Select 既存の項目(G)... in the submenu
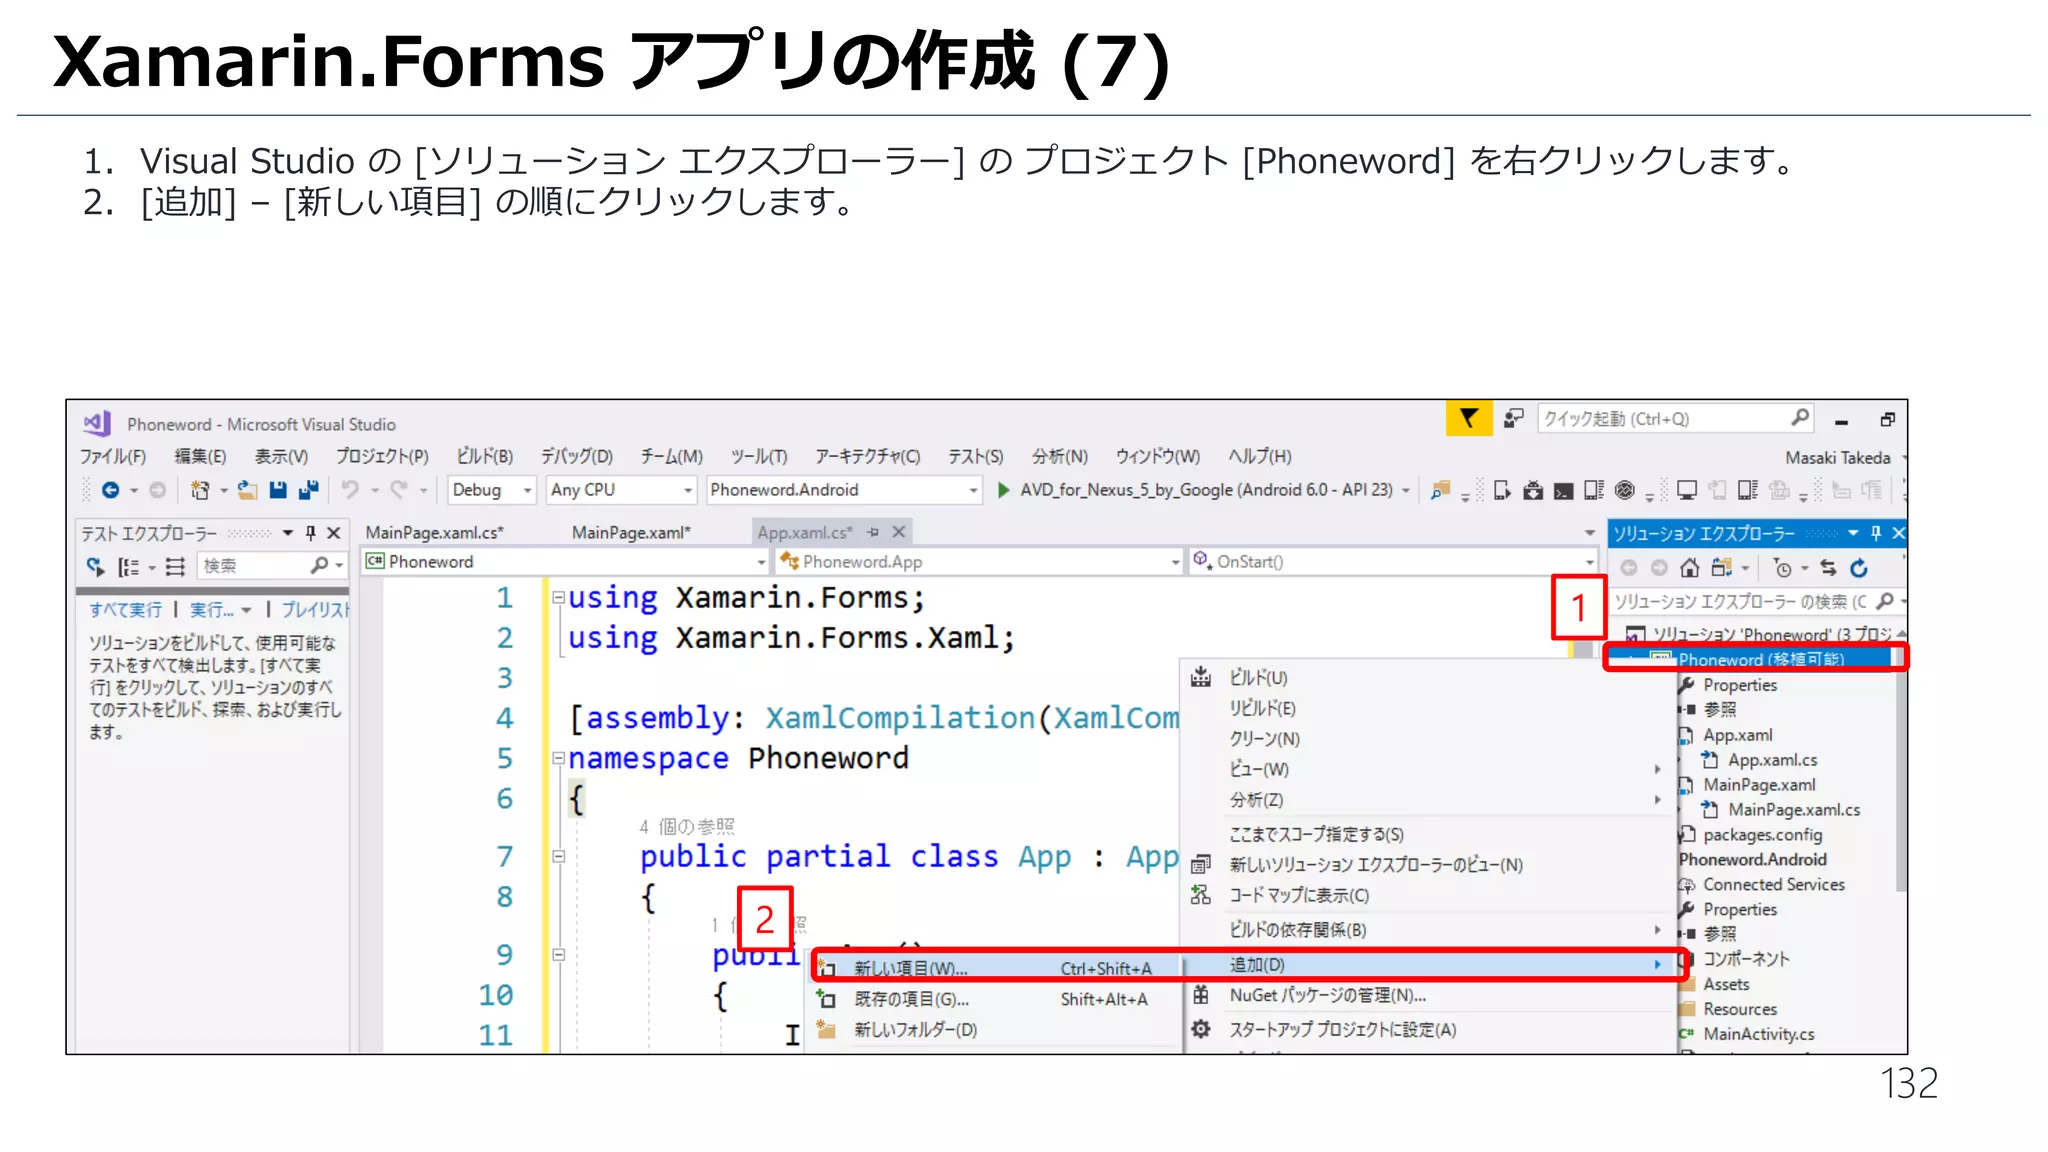Image resolution: width=2048 pixels, height=1152 pixels. [x=994, y=999]
